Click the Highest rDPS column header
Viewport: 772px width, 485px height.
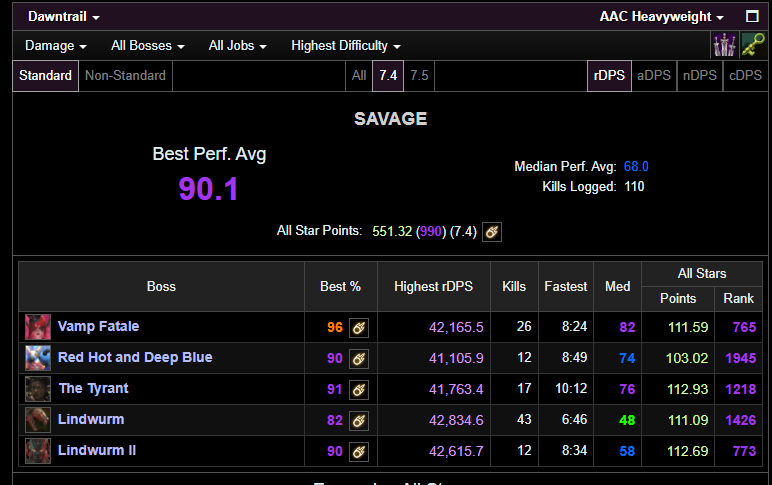click(433, 287)
